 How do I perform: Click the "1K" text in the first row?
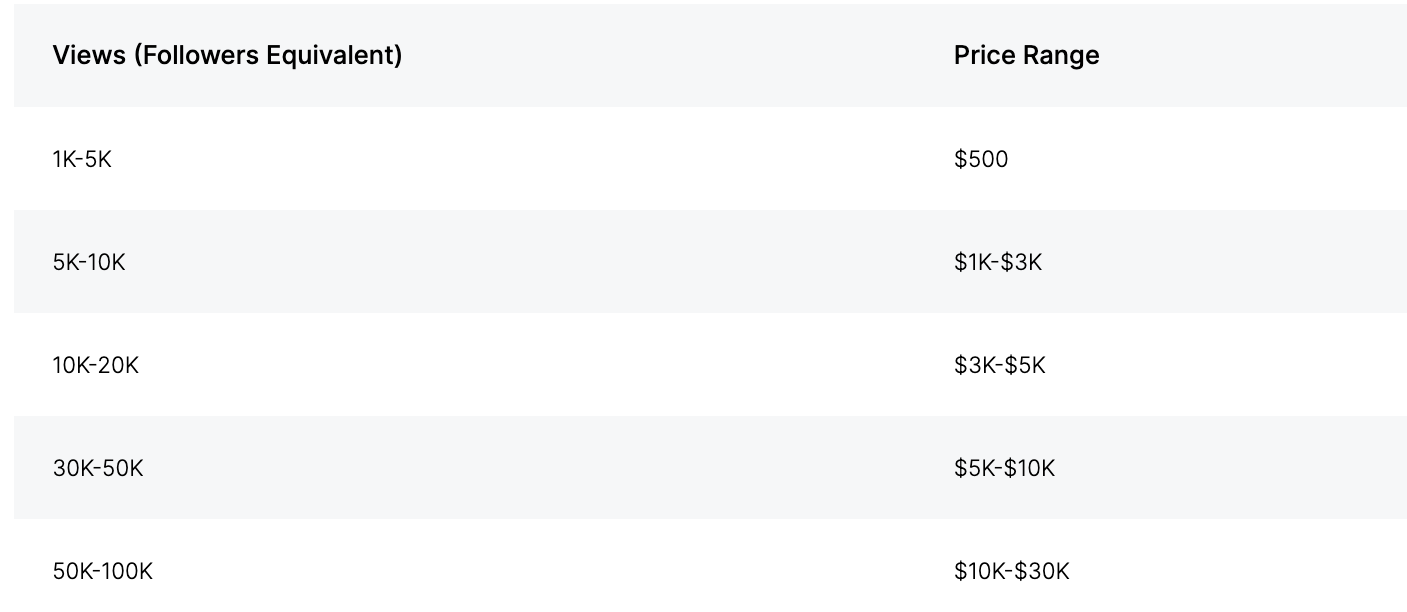pyautogui.click(x=64, y=159)
